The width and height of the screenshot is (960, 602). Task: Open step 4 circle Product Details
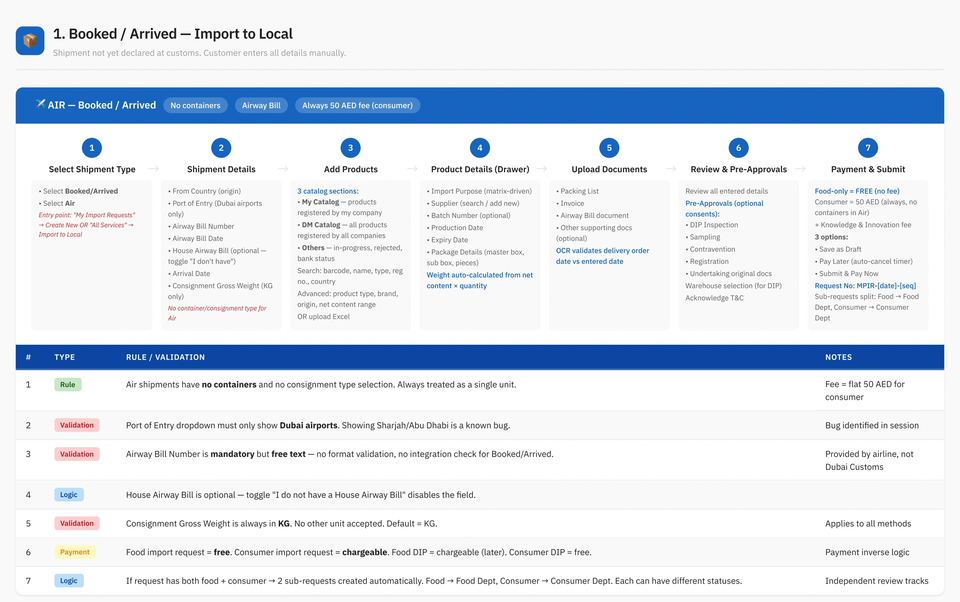479,148
